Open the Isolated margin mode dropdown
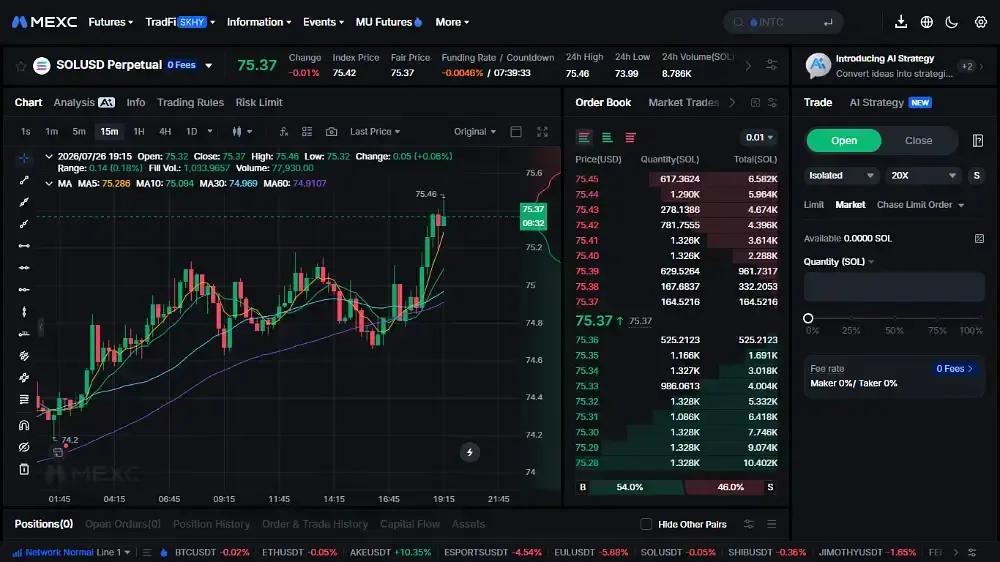The height and width of the screenshot is (562, 1000). [841, 175]
